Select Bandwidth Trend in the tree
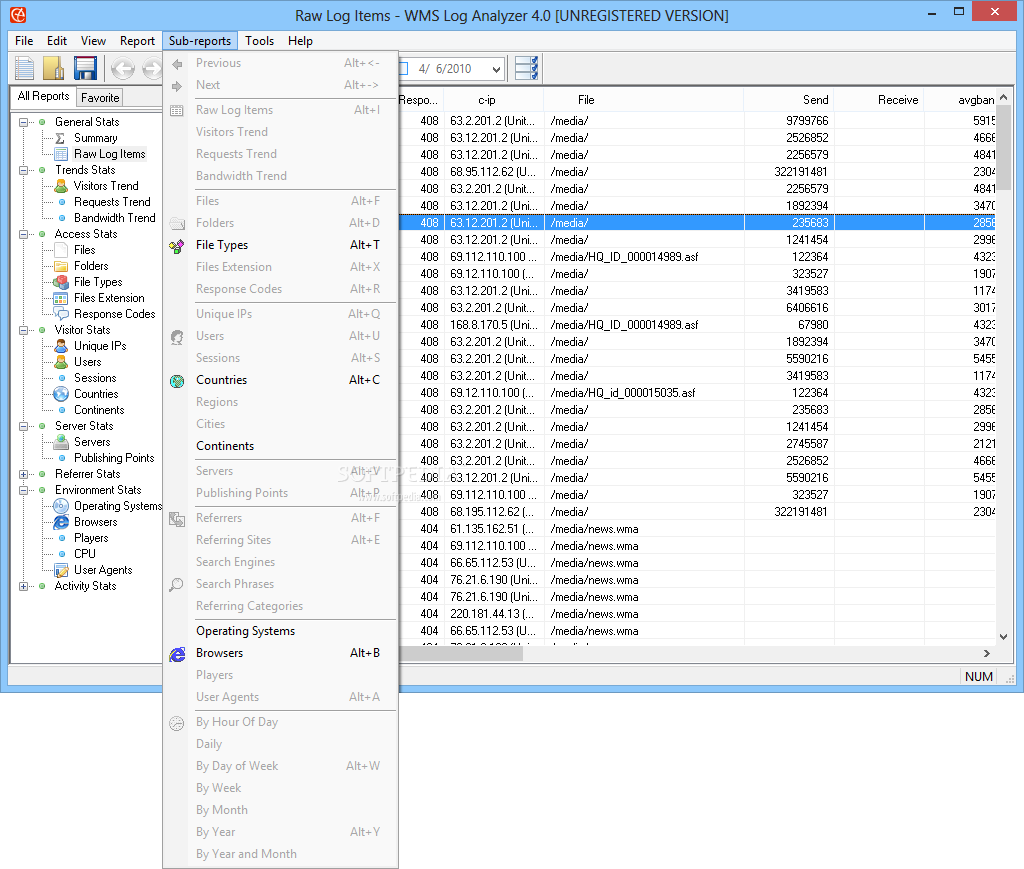 [x=115, y=218]
